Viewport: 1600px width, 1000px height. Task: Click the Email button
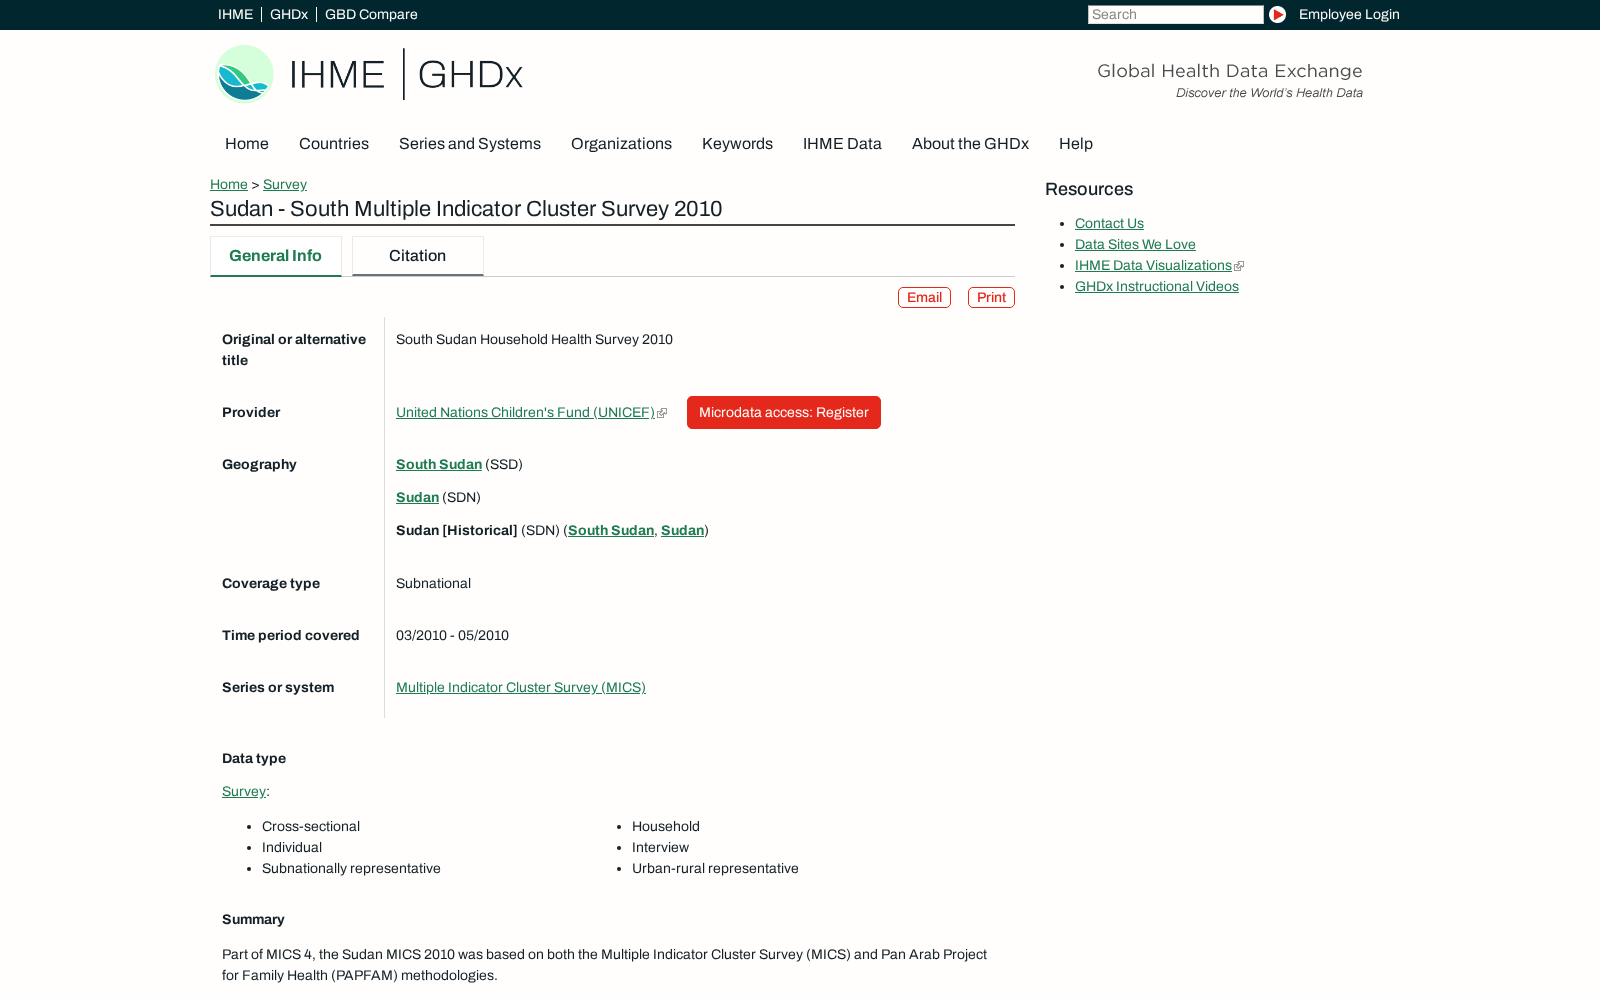point(924,298)
